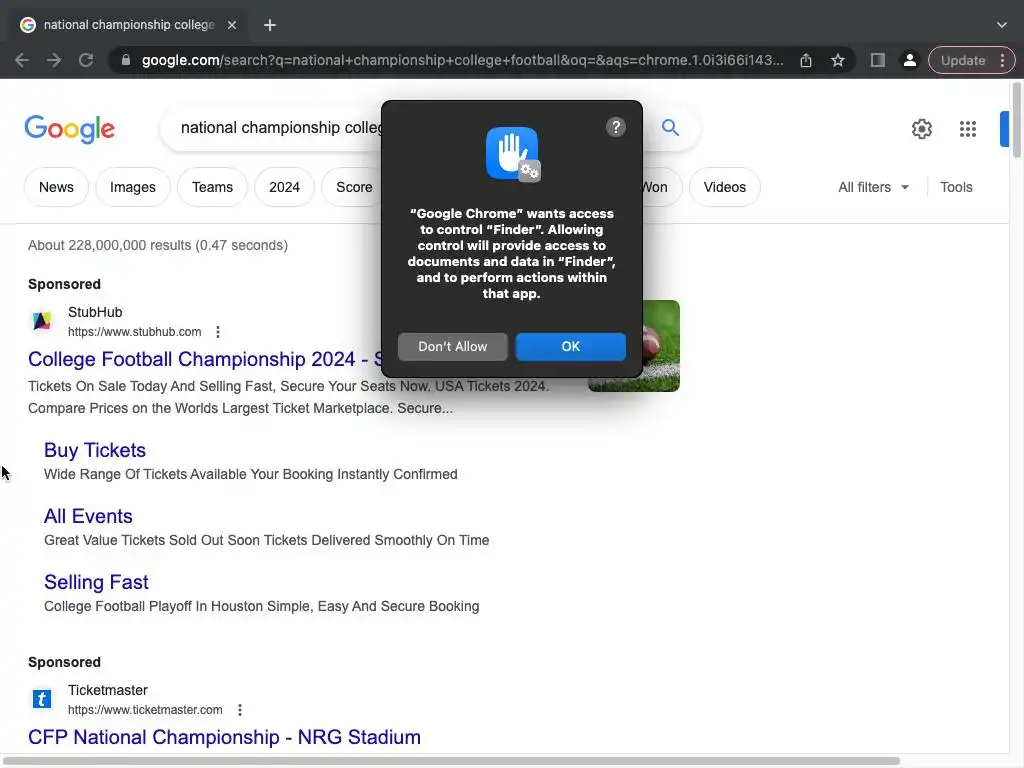Click the Update button in Chrome toolbar
The height and width of the screenshot is (768, 1024).
pos(963,61)
